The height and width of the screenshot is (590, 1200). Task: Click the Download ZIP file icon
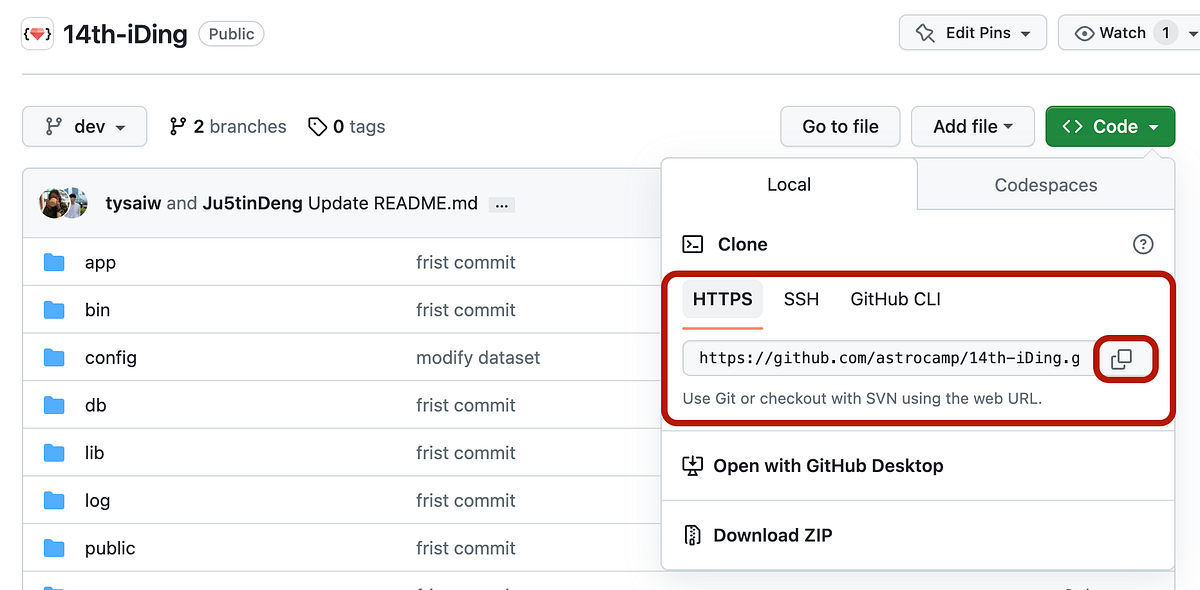(692, 534)
